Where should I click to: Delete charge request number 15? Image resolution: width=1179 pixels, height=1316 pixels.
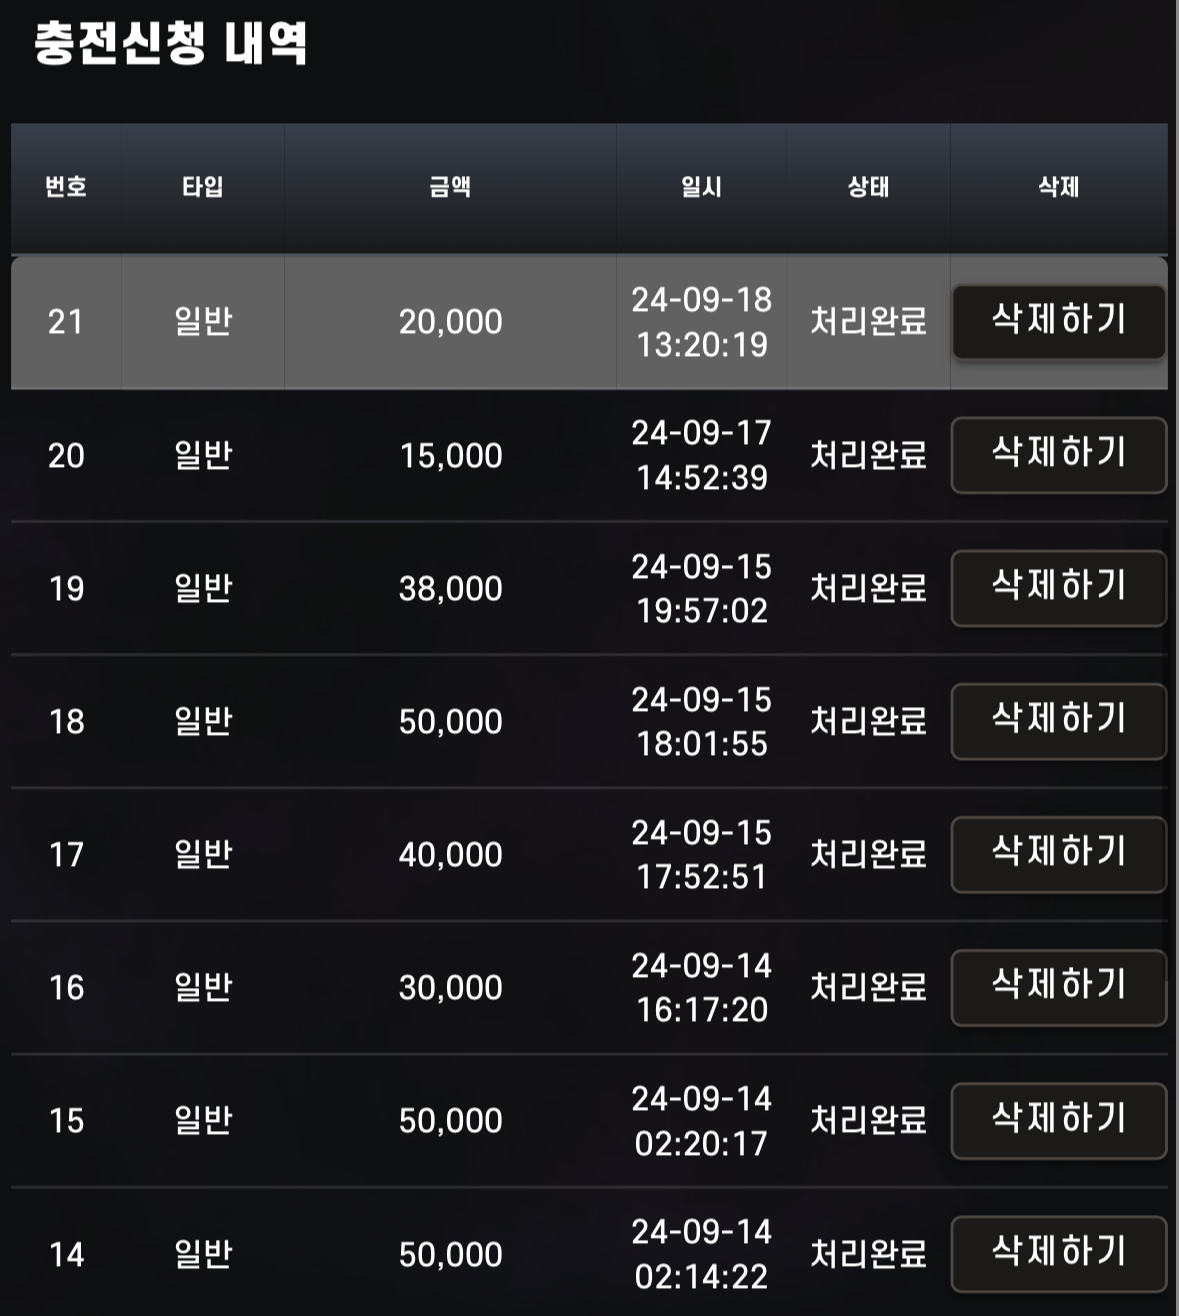(1059, 1120)
